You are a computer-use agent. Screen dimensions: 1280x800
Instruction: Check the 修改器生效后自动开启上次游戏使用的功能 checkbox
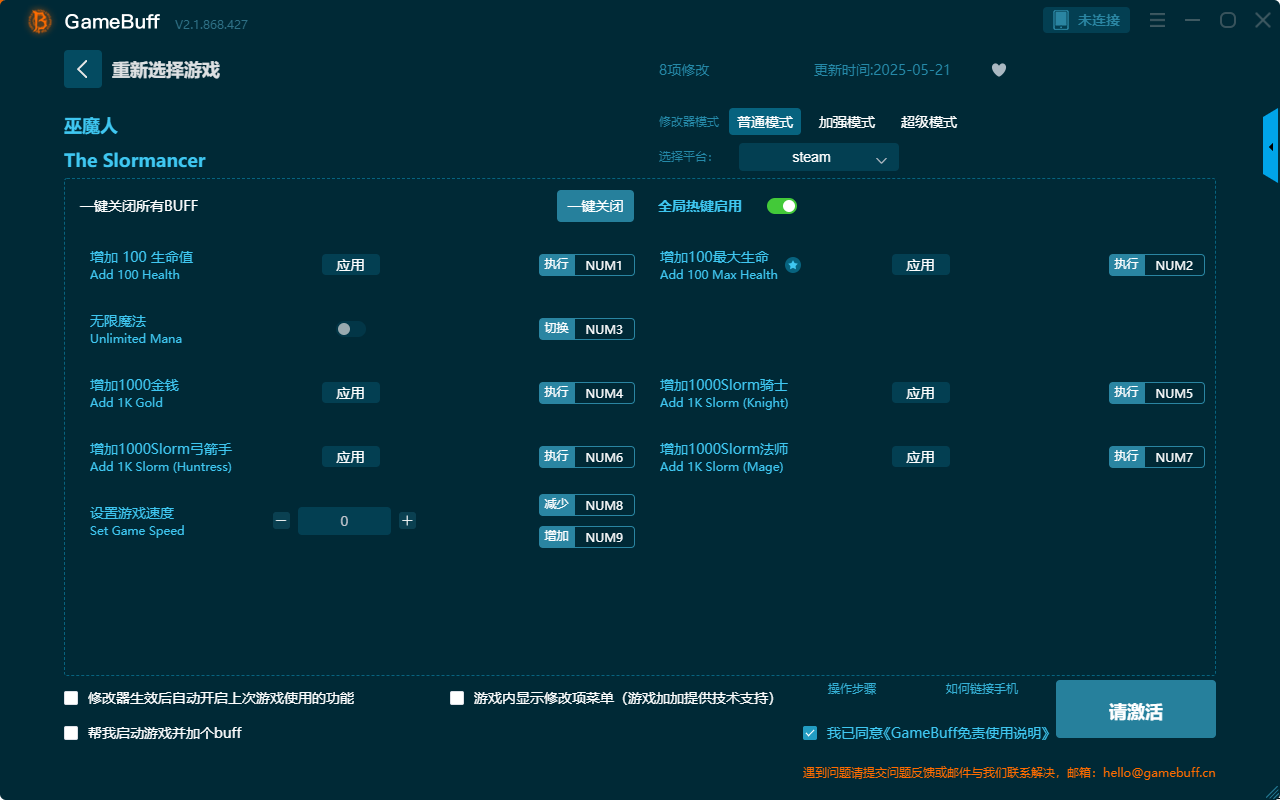point(71,697)
